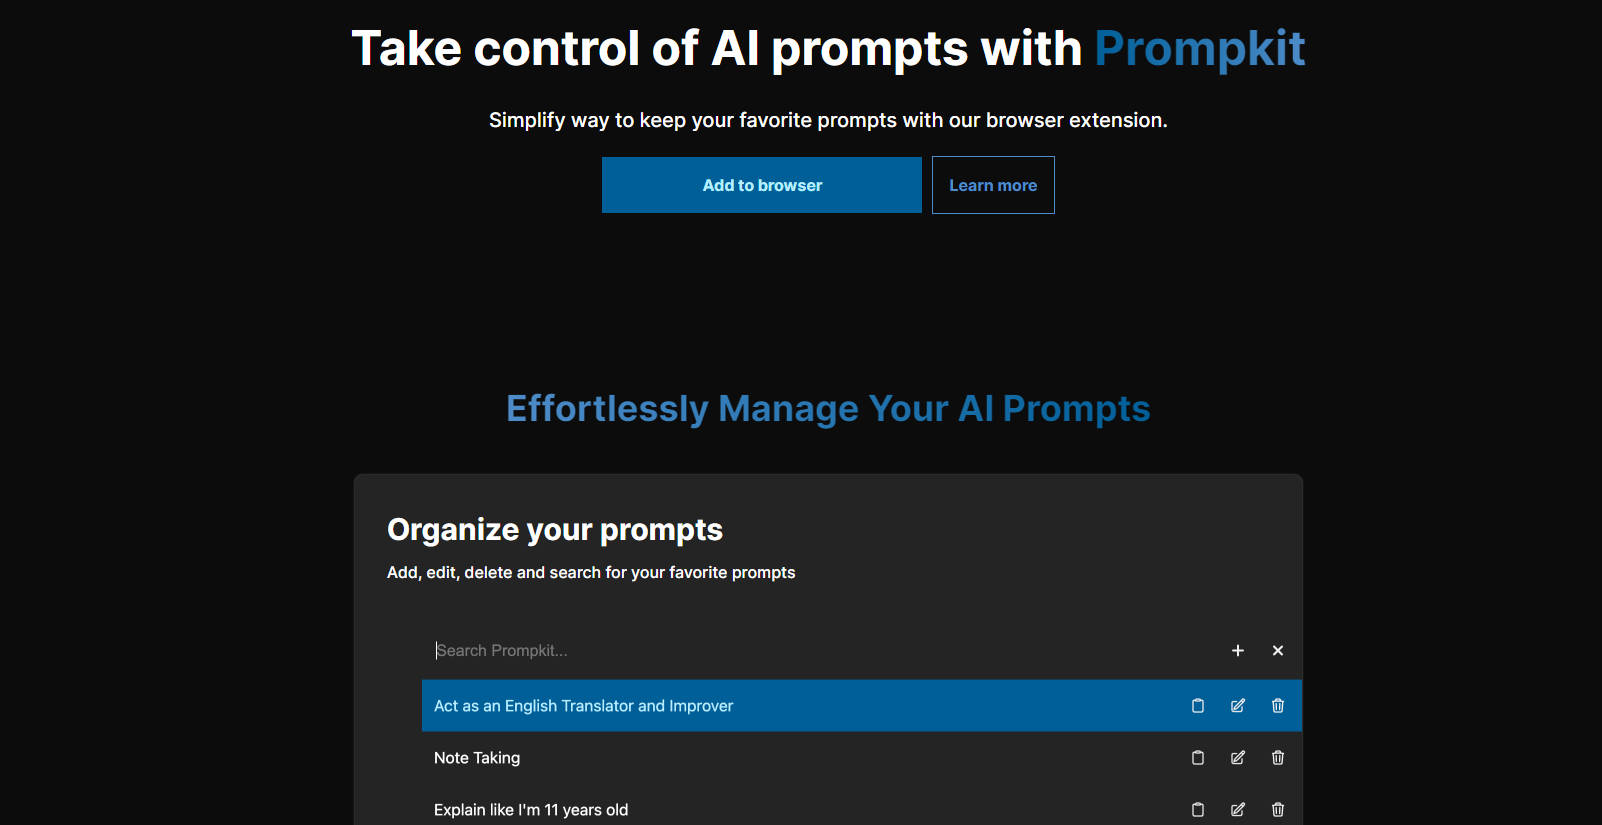Add a new prompt using the plus icon
Image resolution: width=1602 pixels, height=825 pixels.
pyautogui.click(x=1237, y=650)
